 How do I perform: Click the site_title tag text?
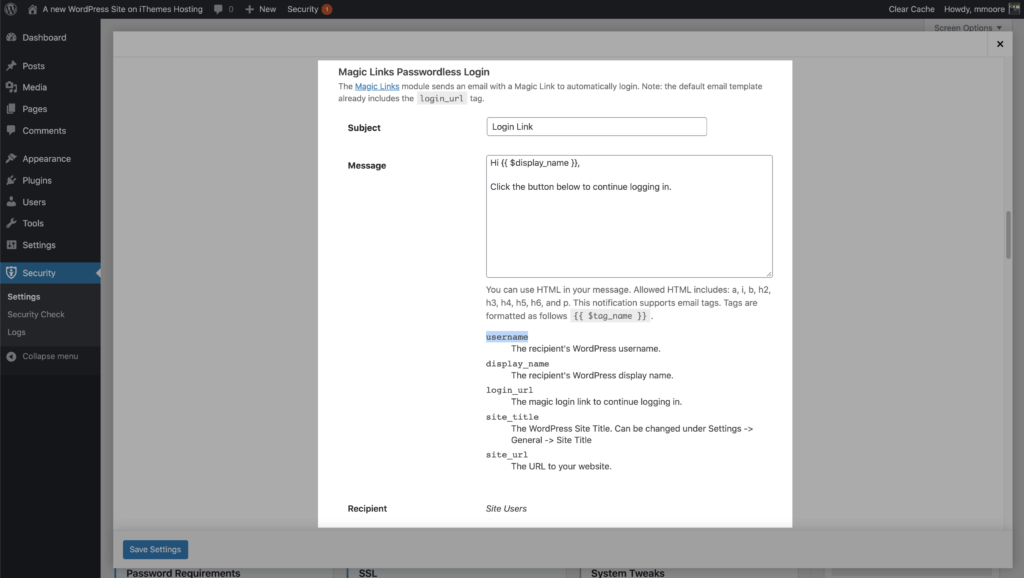tap(512, 417)
